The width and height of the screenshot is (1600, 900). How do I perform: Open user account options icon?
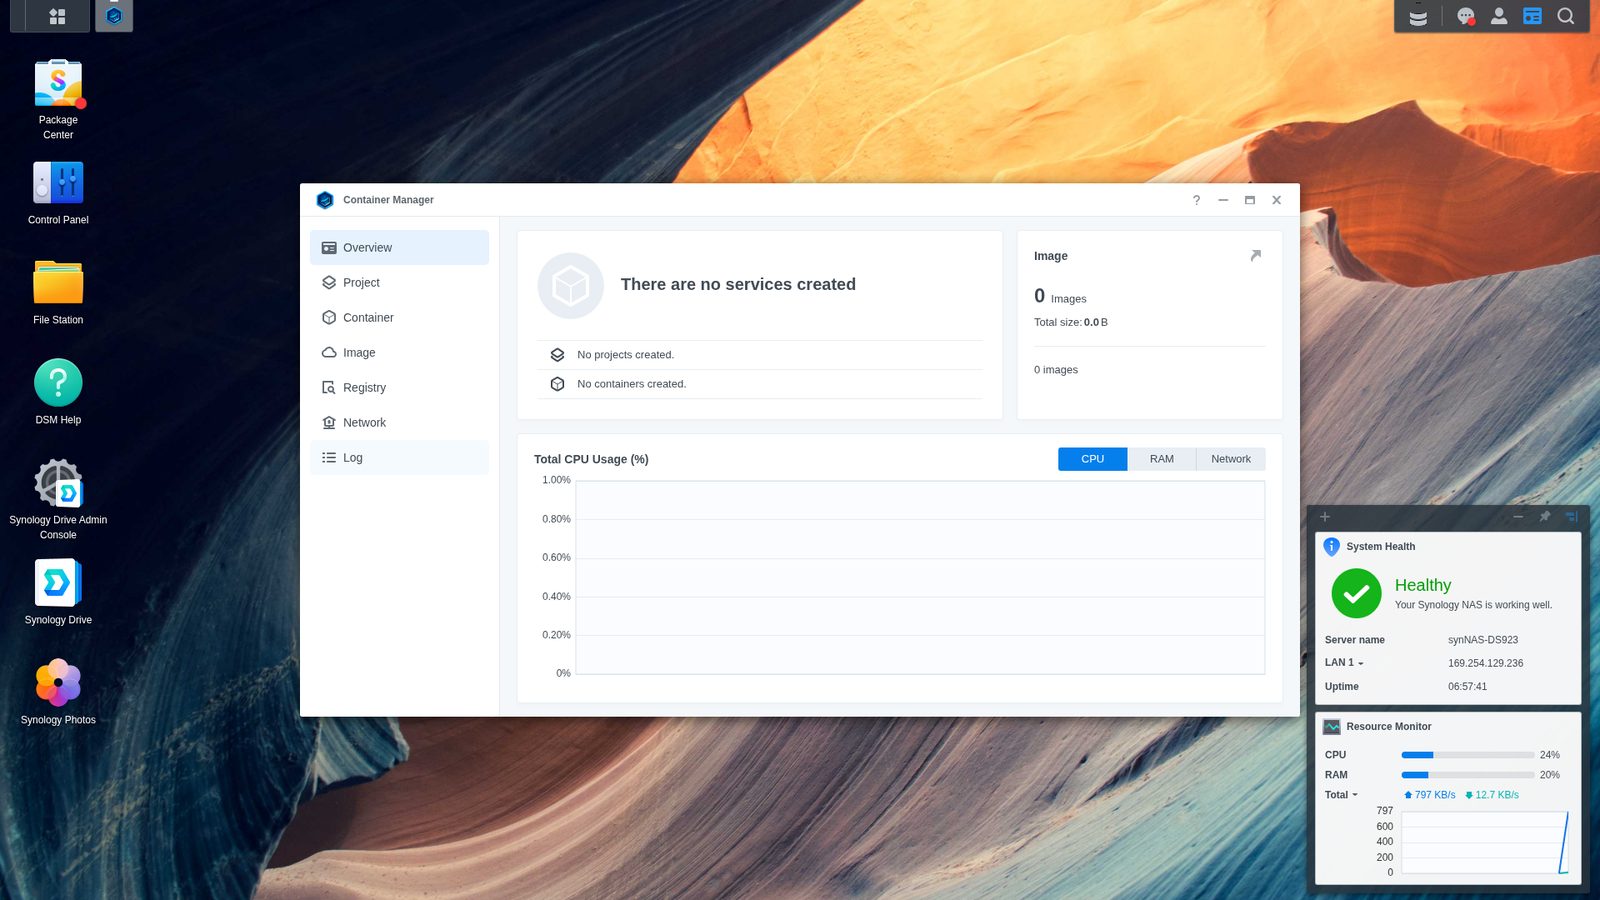tap(1499, 16)
